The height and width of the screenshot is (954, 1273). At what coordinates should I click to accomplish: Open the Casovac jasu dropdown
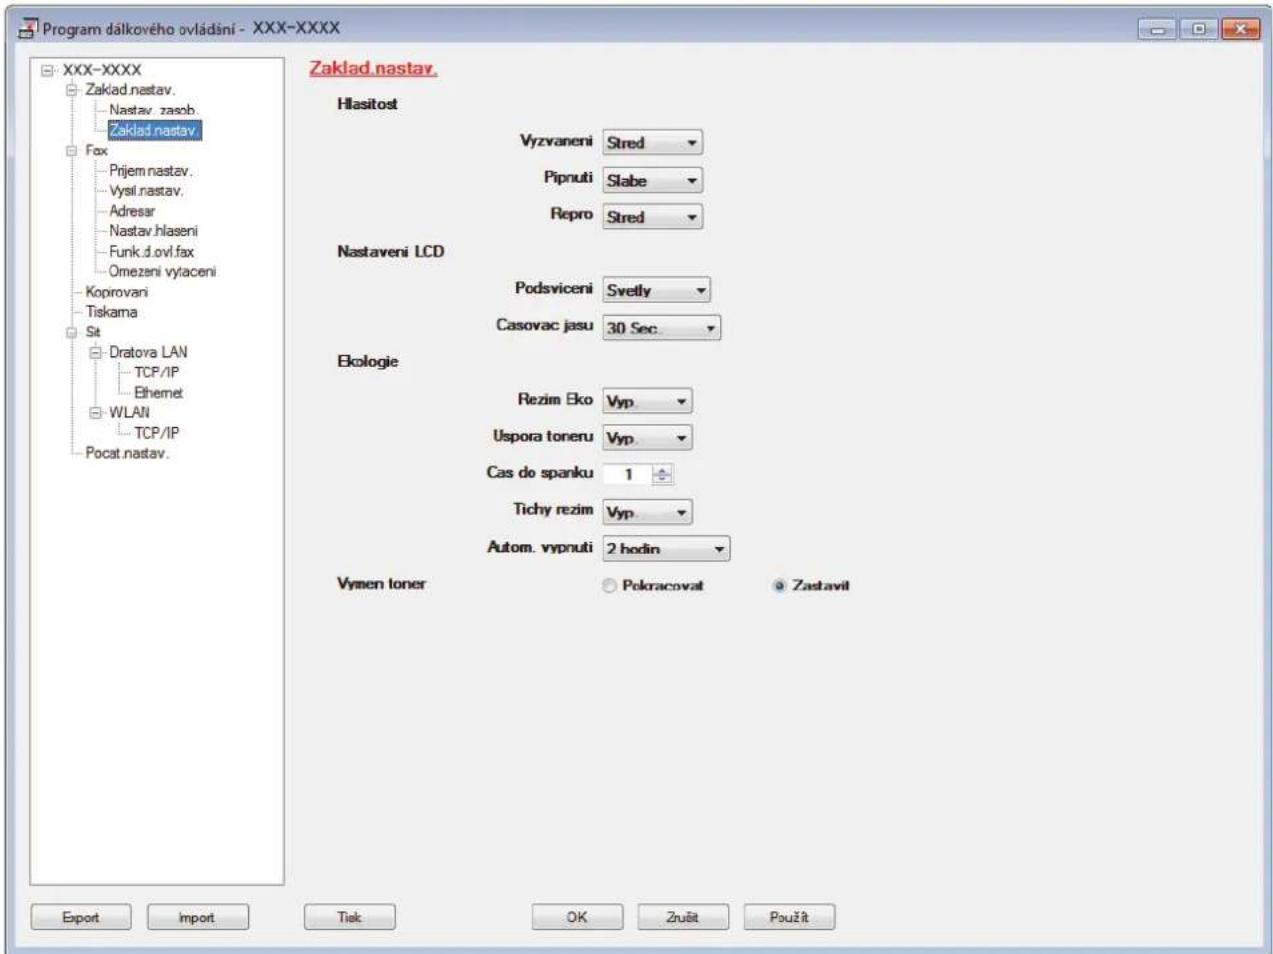[661, 328]
